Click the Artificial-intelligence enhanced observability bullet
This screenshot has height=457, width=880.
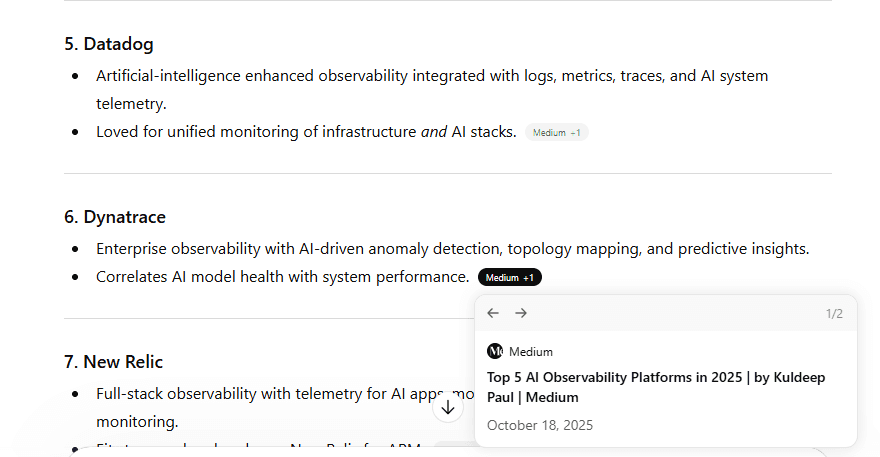[x=432, y=90]
